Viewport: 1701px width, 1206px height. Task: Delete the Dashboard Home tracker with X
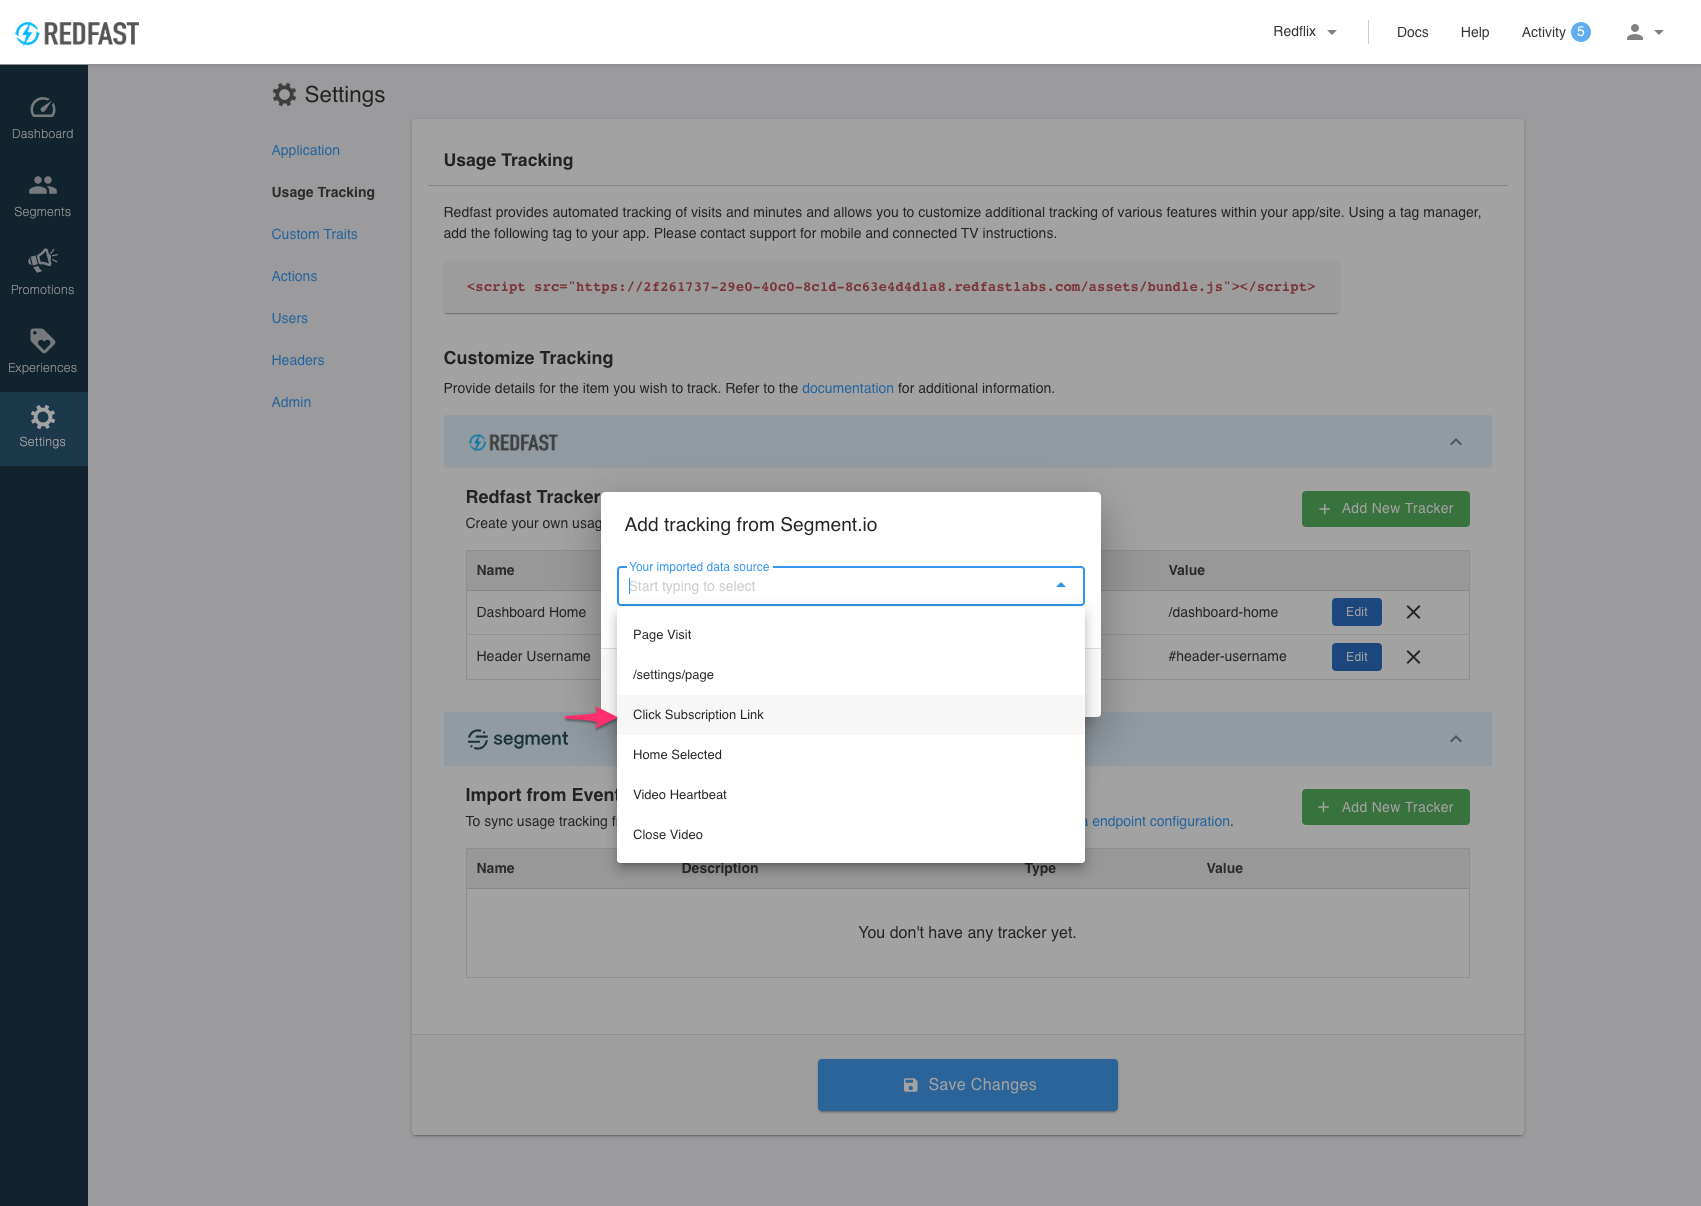(1413, 612)
